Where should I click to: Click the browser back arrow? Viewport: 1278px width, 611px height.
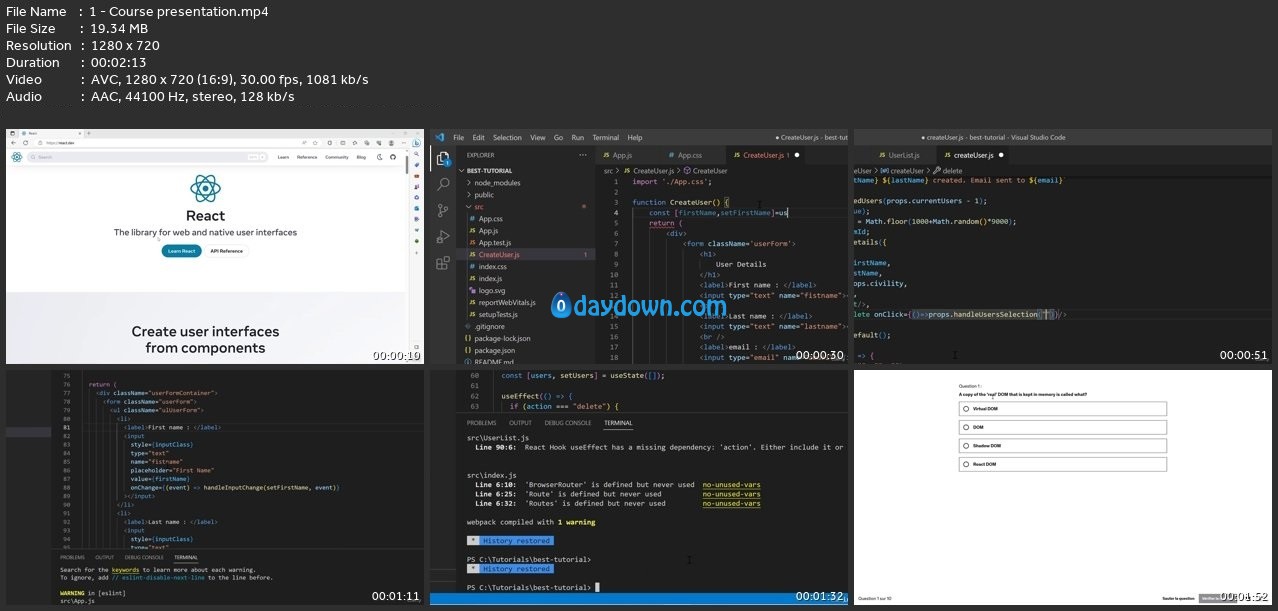click(13, 143)
